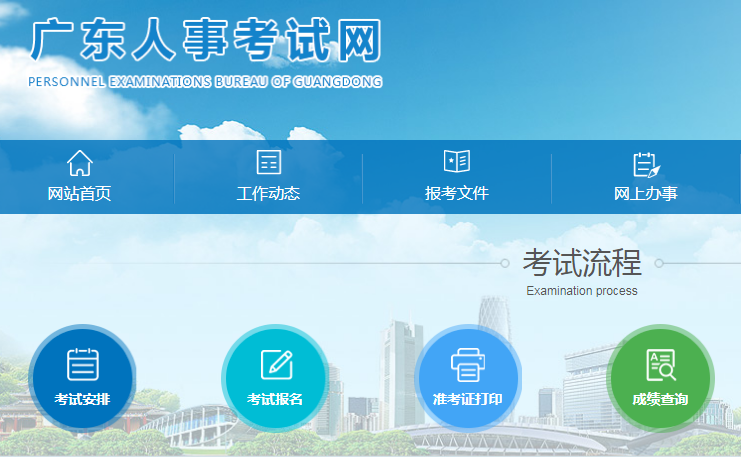Screen dimensions: 741x465
Task: Click the house icon for 网站首页
Action: 80,162
